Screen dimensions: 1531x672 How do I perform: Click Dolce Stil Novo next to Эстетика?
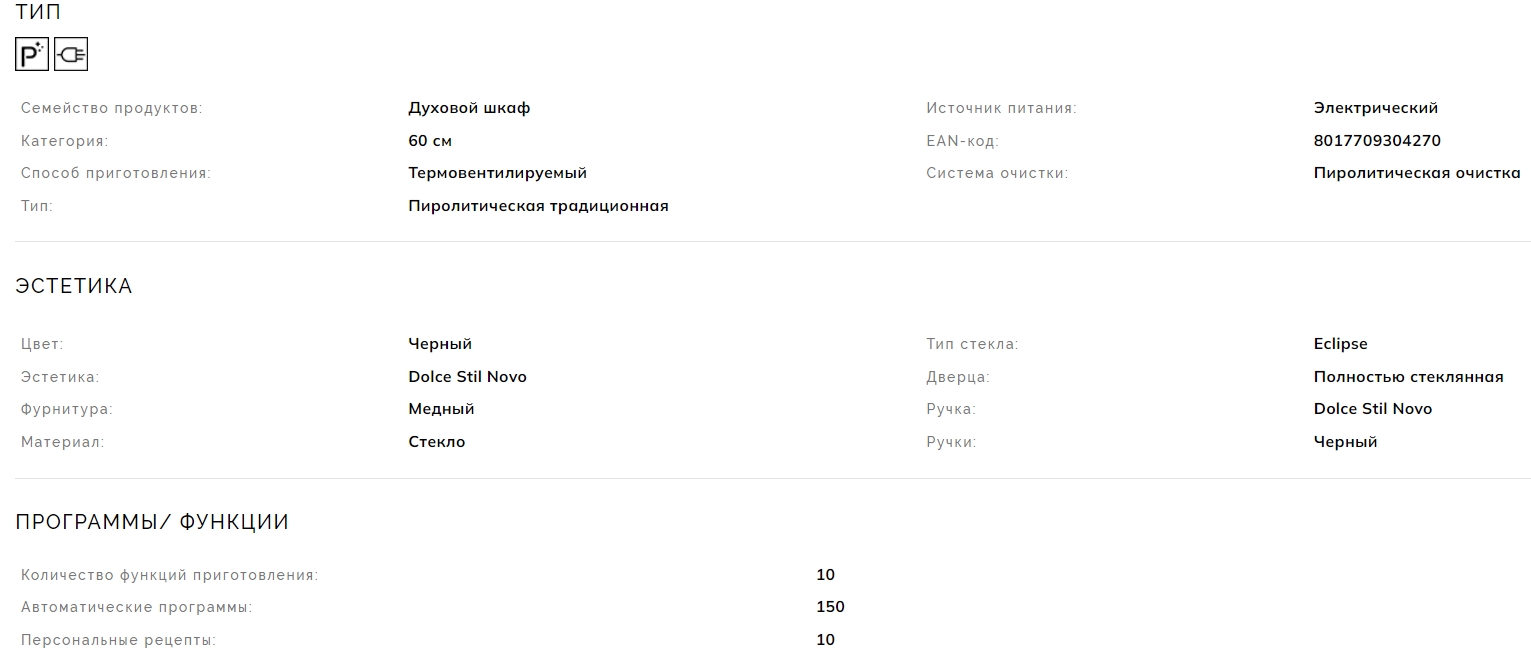[467, 377]
